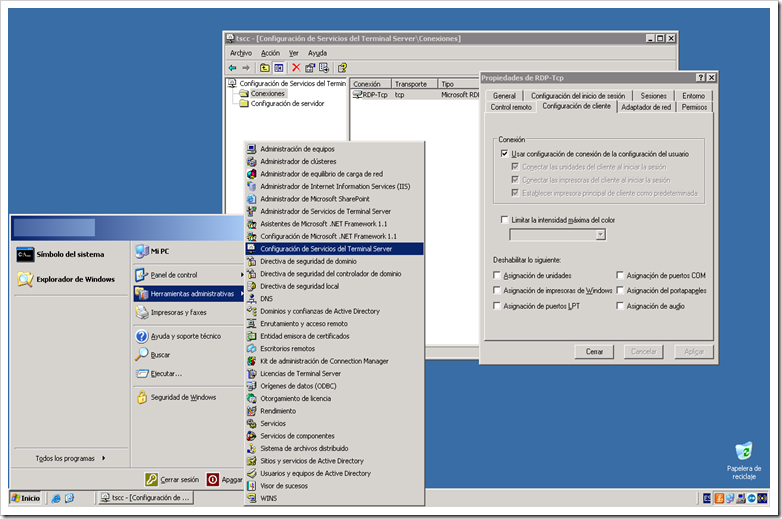Switch to the Sesiones tab

653,96
